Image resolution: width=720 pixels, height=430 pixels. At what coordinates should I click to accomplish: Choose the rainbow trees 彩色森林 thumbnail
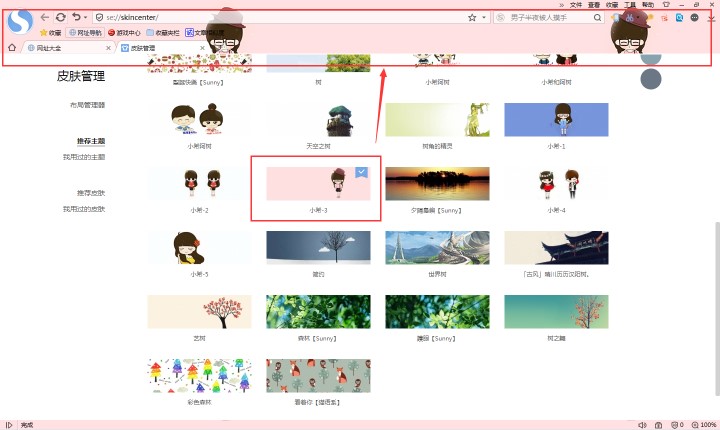[x=199, y=376]
